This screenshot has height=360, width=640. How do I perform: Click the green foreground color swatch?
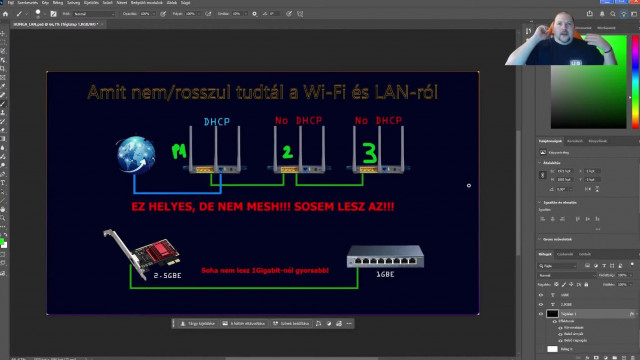coord(2,242)
